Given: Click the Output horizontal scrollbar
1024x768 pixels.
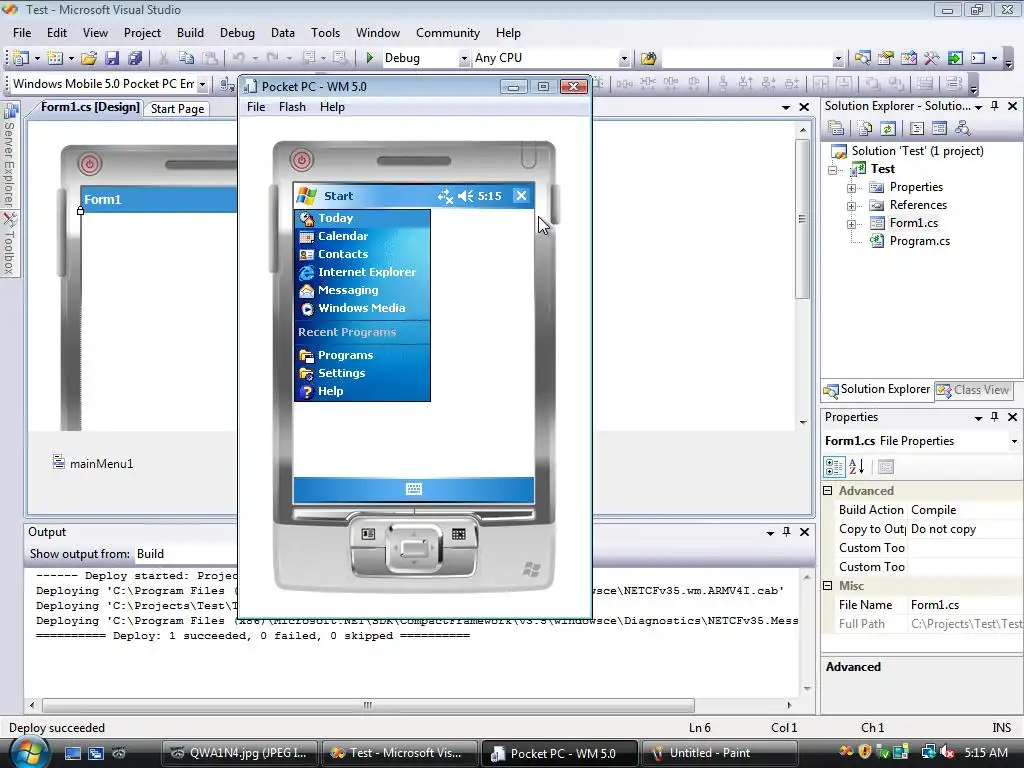Looking at the screenshot, I should [x=368, y=705].
